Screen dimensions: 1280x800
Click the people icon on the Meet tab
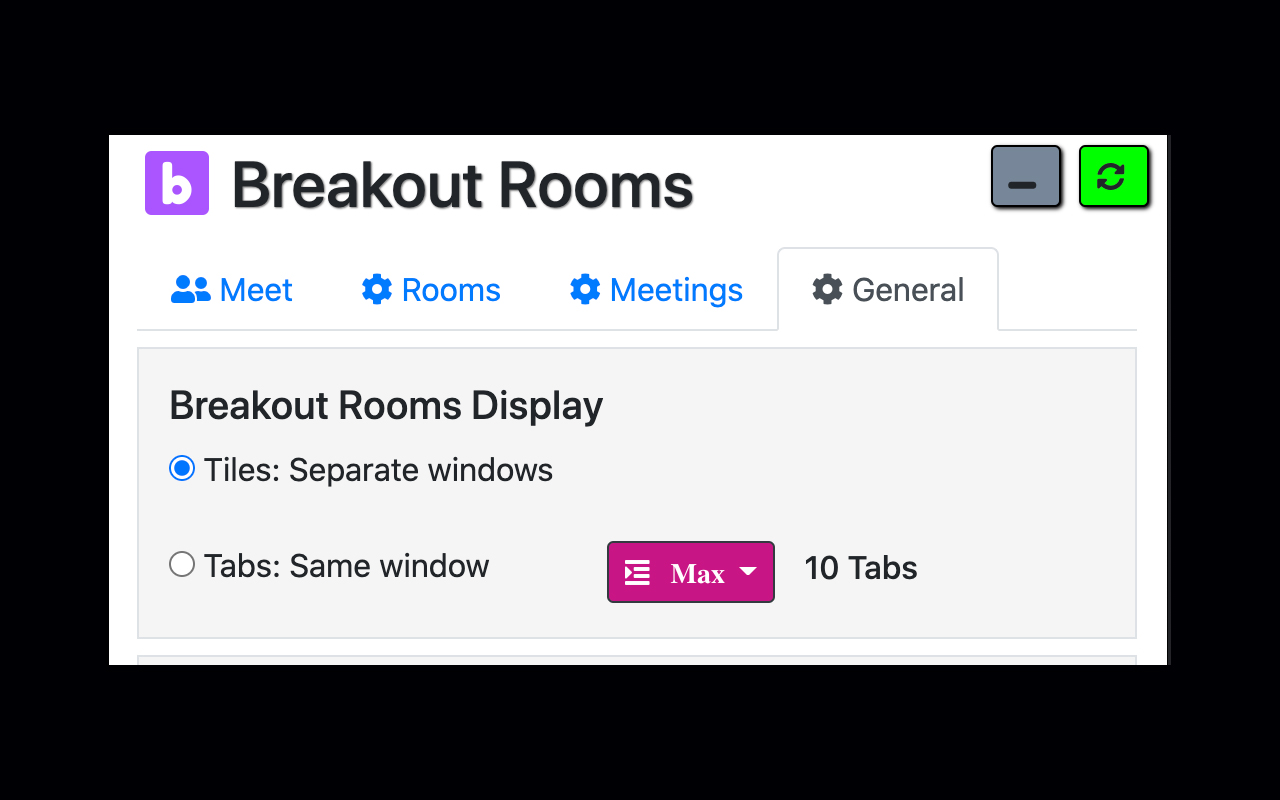[190, 289]
